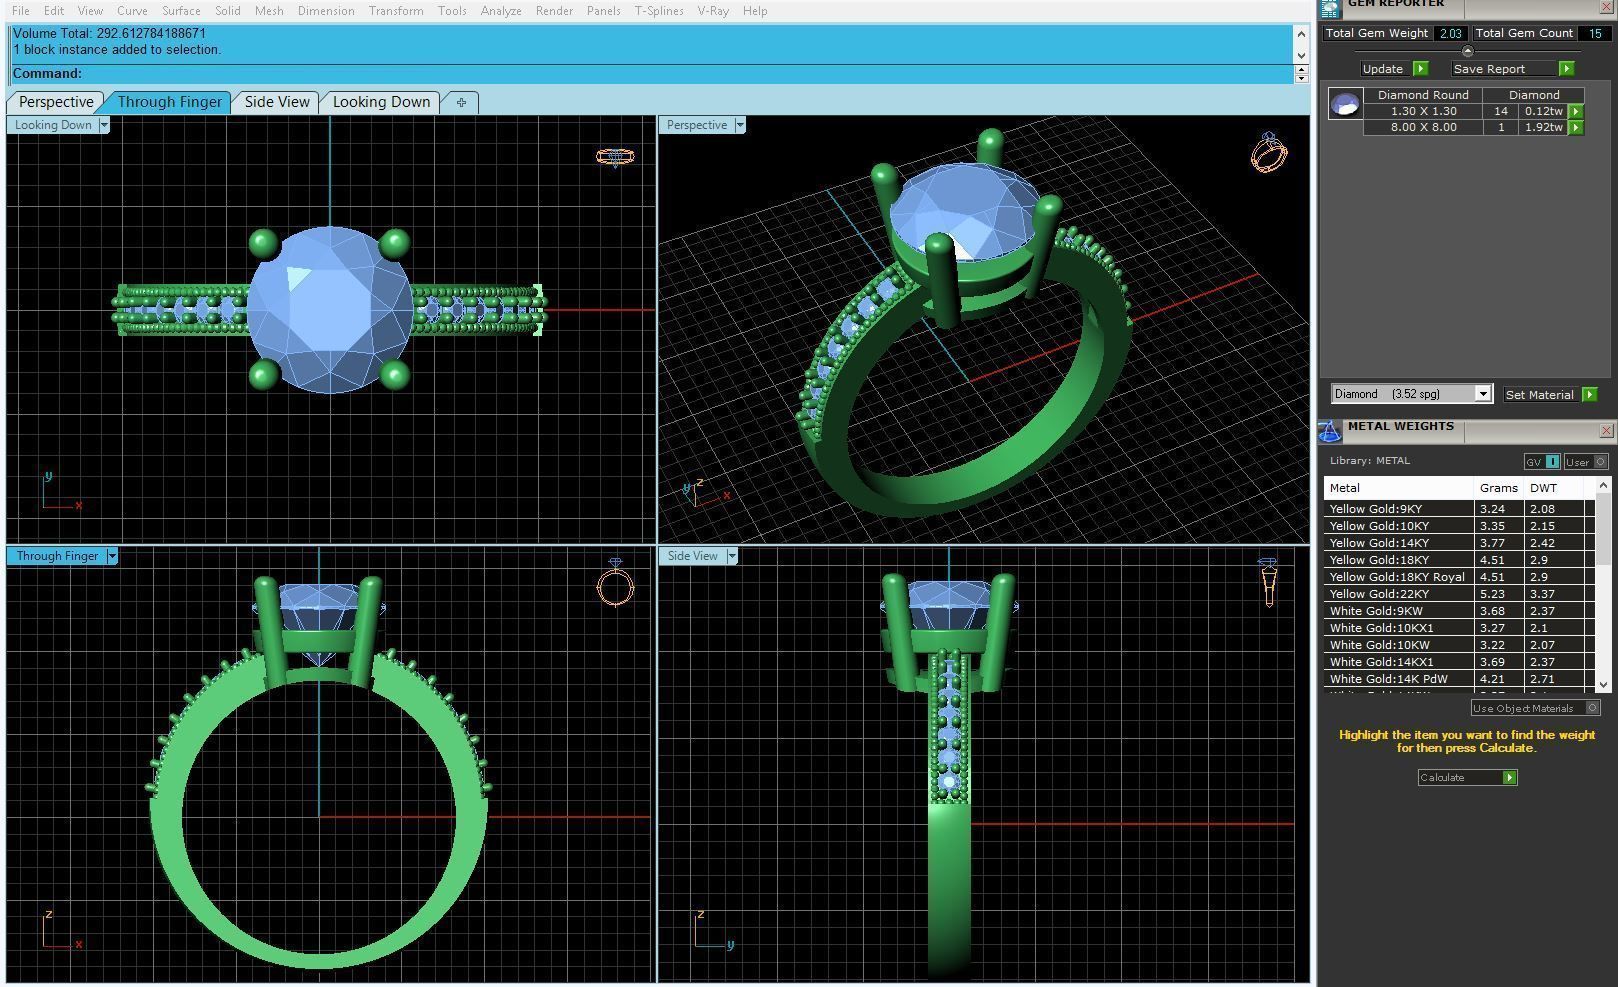Add a new viewport tab with the plus icon

tap(461, 102)
